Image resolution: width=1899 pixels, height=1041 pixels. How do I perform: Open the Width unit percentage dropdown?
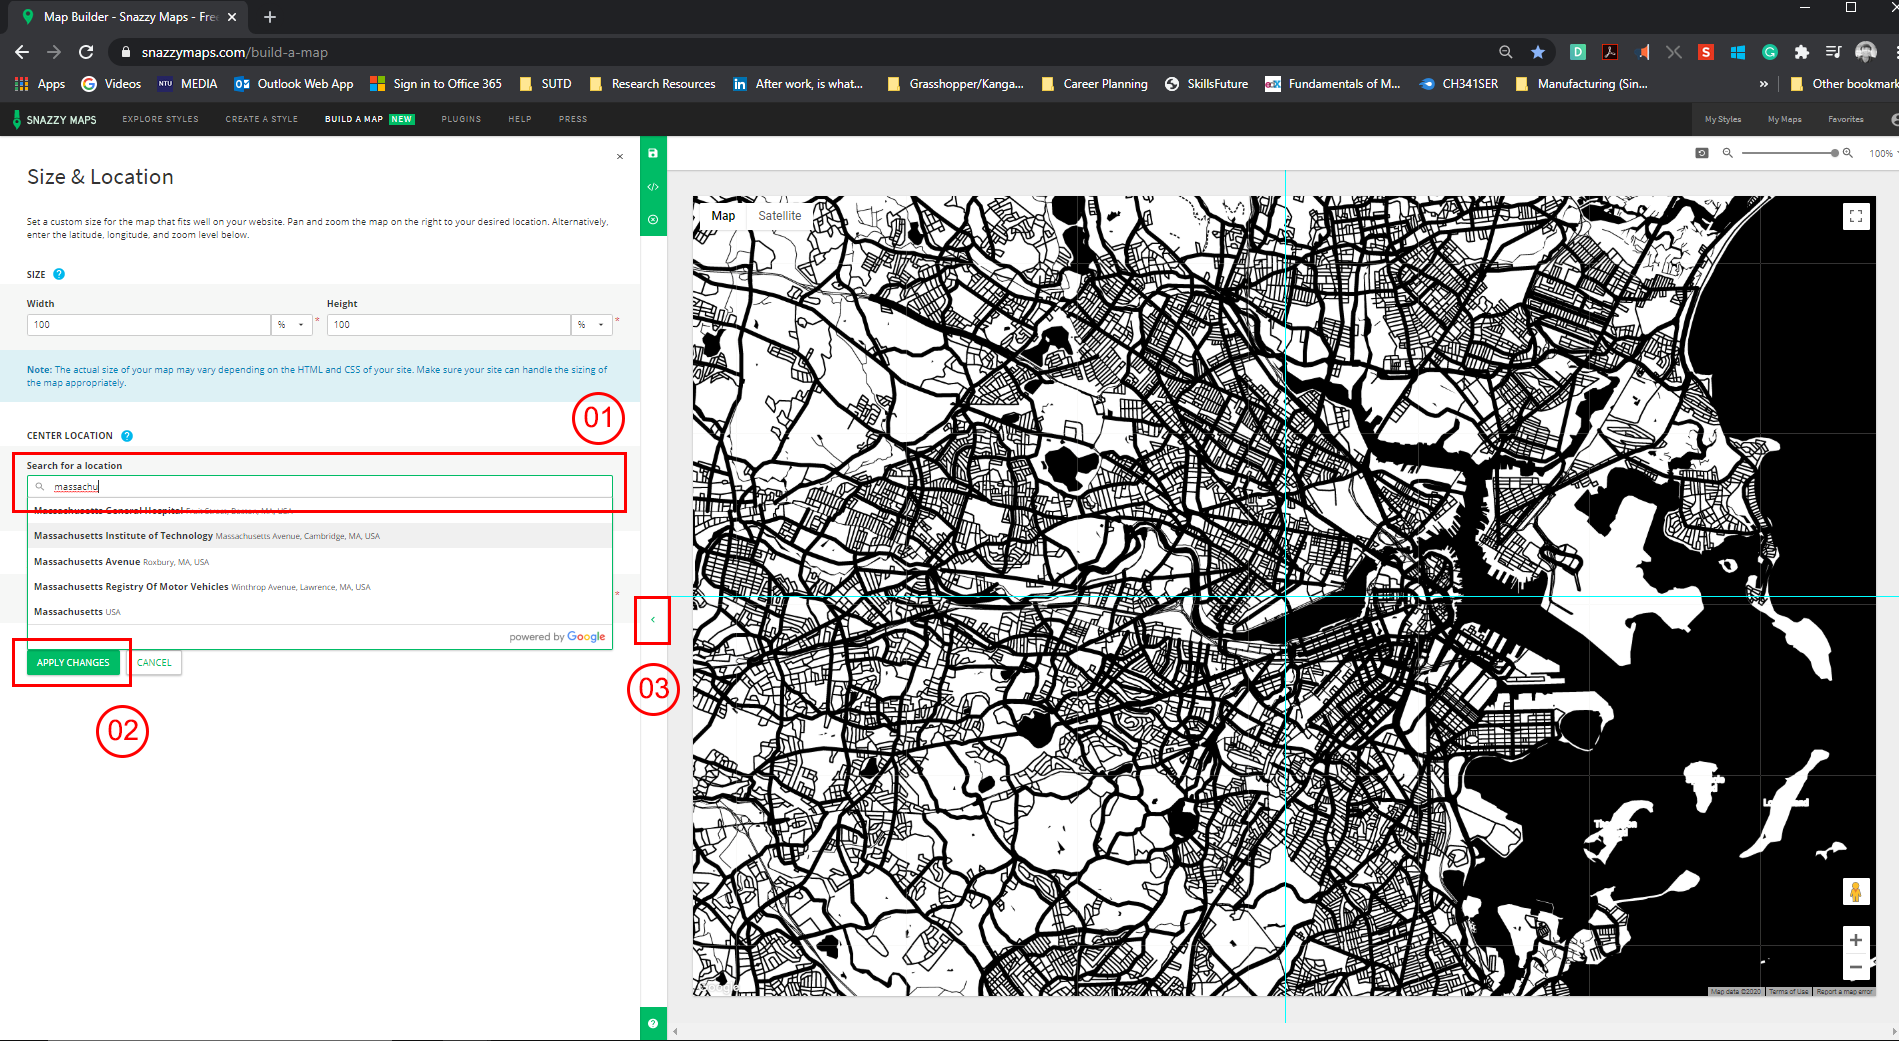pyautogui.click(x=291, y=324)
